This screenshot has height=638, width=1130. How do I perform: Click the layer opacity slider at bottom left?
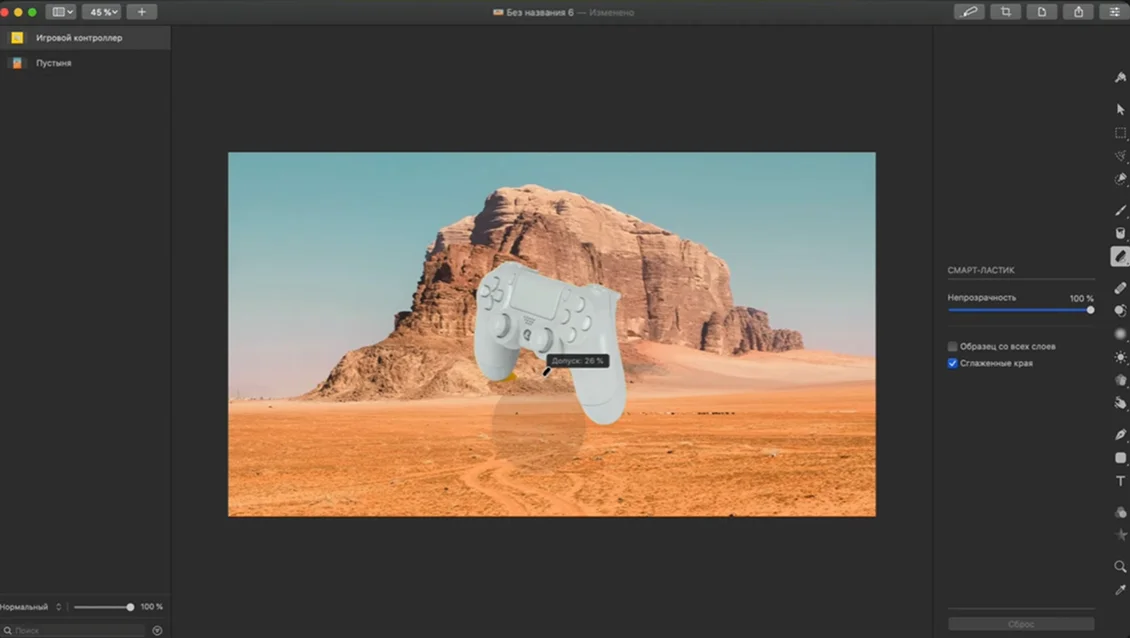pyautogui.click(x=103, y=607)
